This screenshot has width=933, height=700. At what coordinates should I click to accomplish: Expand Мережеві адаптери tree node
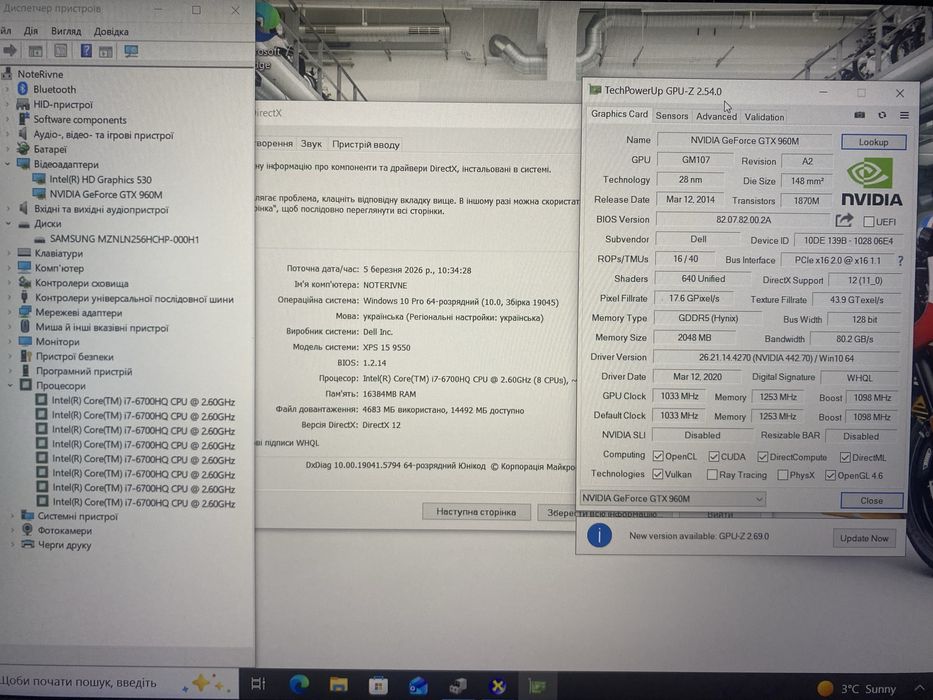tap(10, 312)
